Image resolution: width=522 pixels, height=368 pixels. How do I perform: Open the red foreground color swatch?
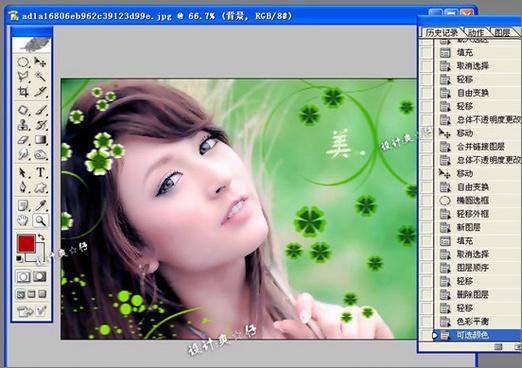pos(26,243)
